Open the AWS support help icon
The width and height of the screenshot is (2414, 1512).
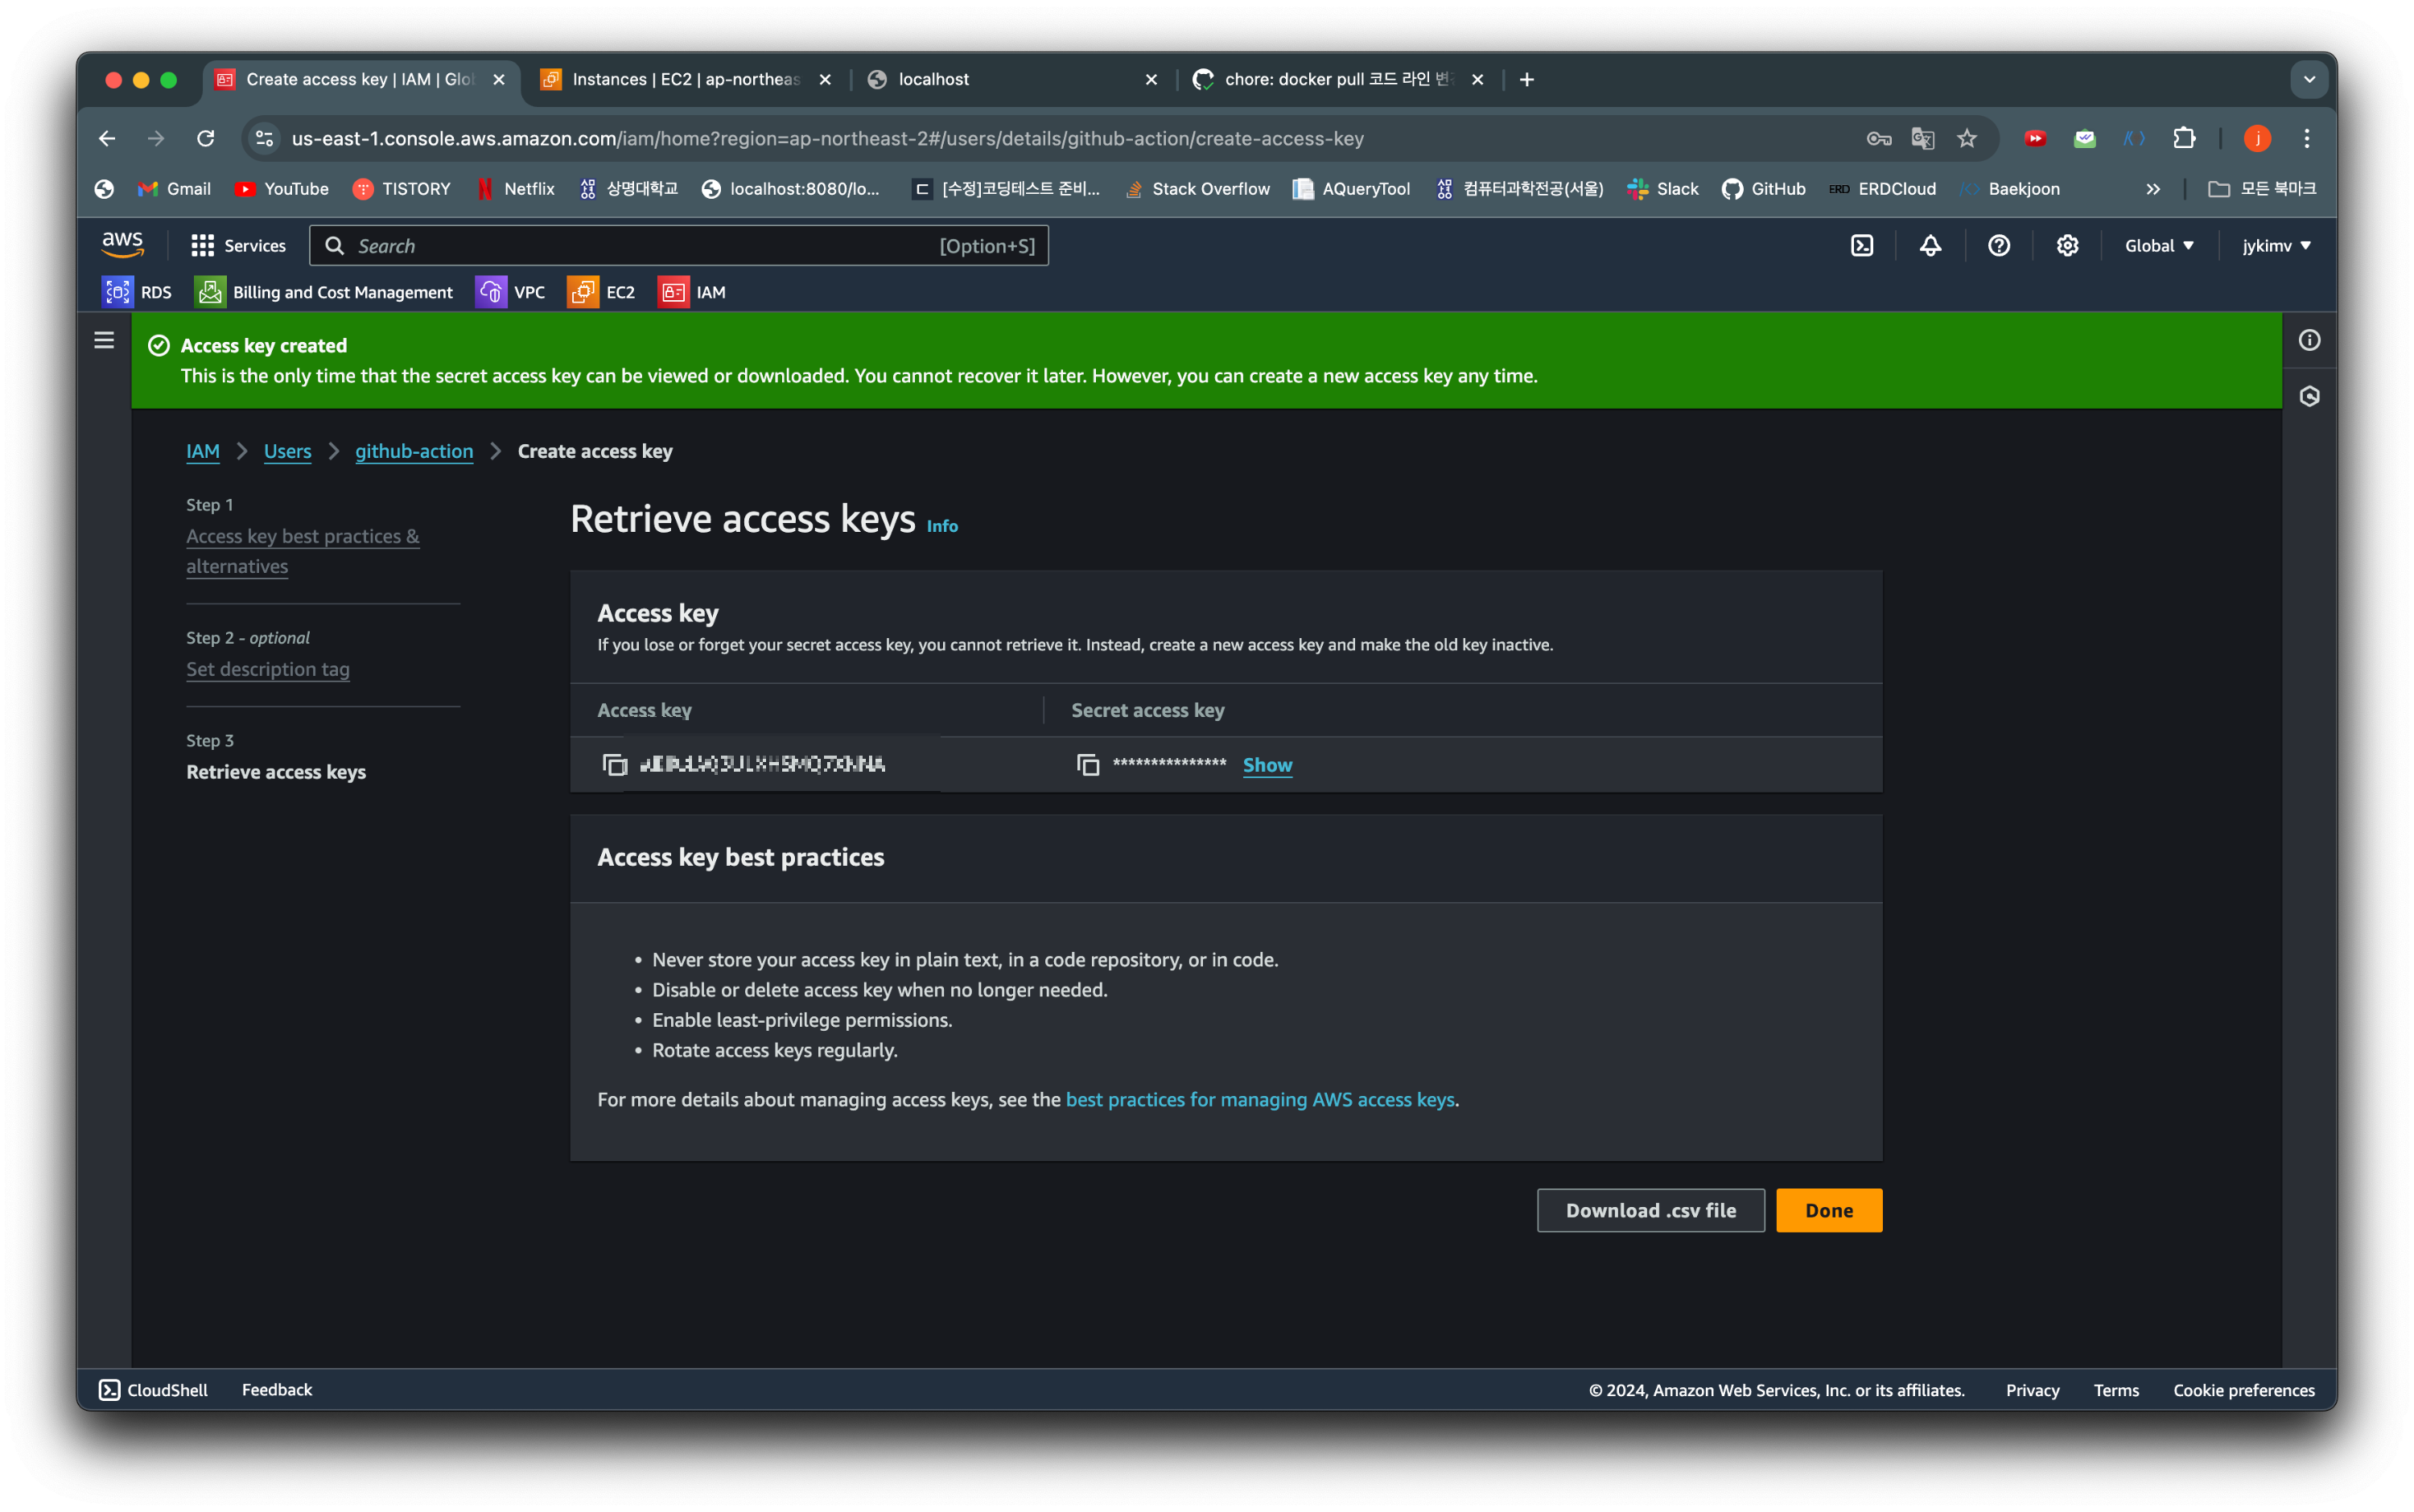point(1998,246)
